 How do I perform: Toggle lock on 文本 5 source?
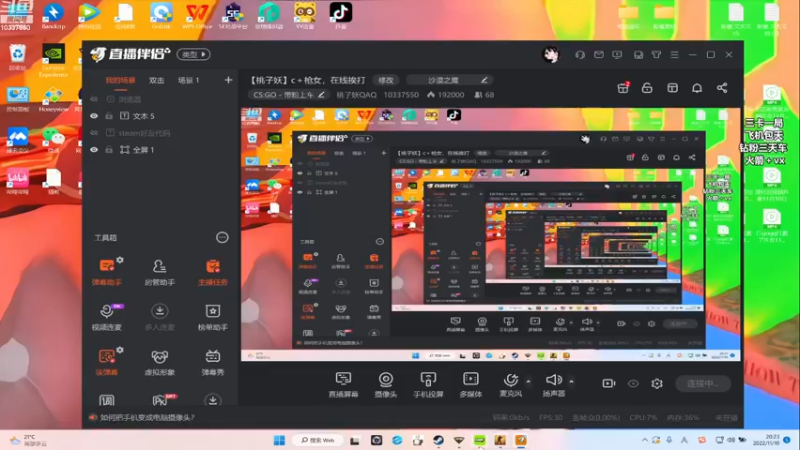coord(109,116)
